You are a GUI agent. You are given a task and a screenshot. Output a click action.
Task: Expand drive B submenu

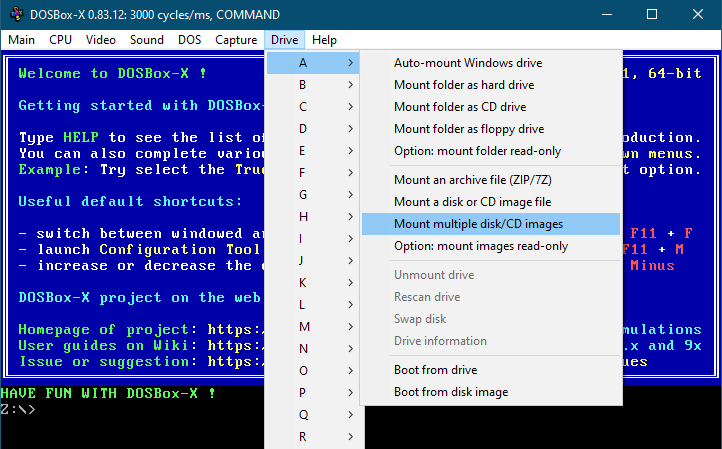point(313,85)
